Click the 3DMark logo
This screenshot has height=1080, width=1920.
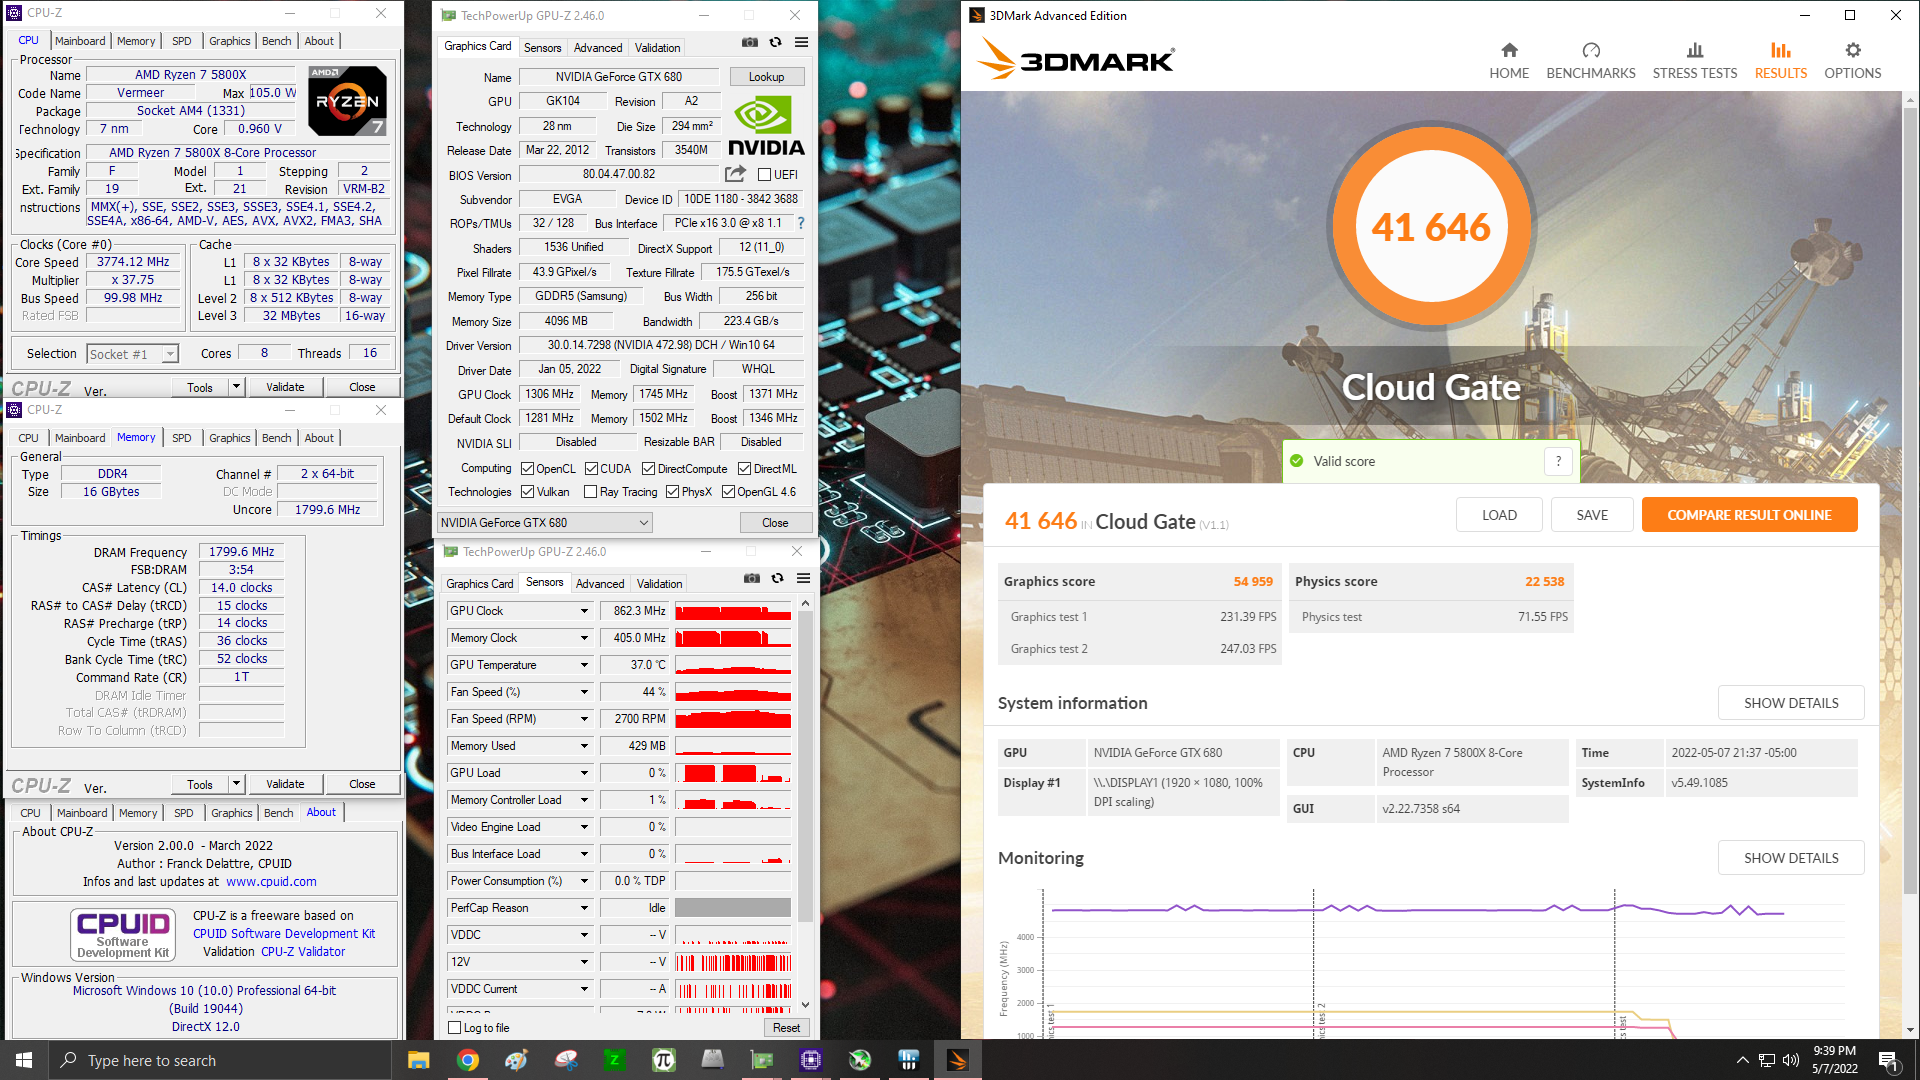click(1076, 58)
